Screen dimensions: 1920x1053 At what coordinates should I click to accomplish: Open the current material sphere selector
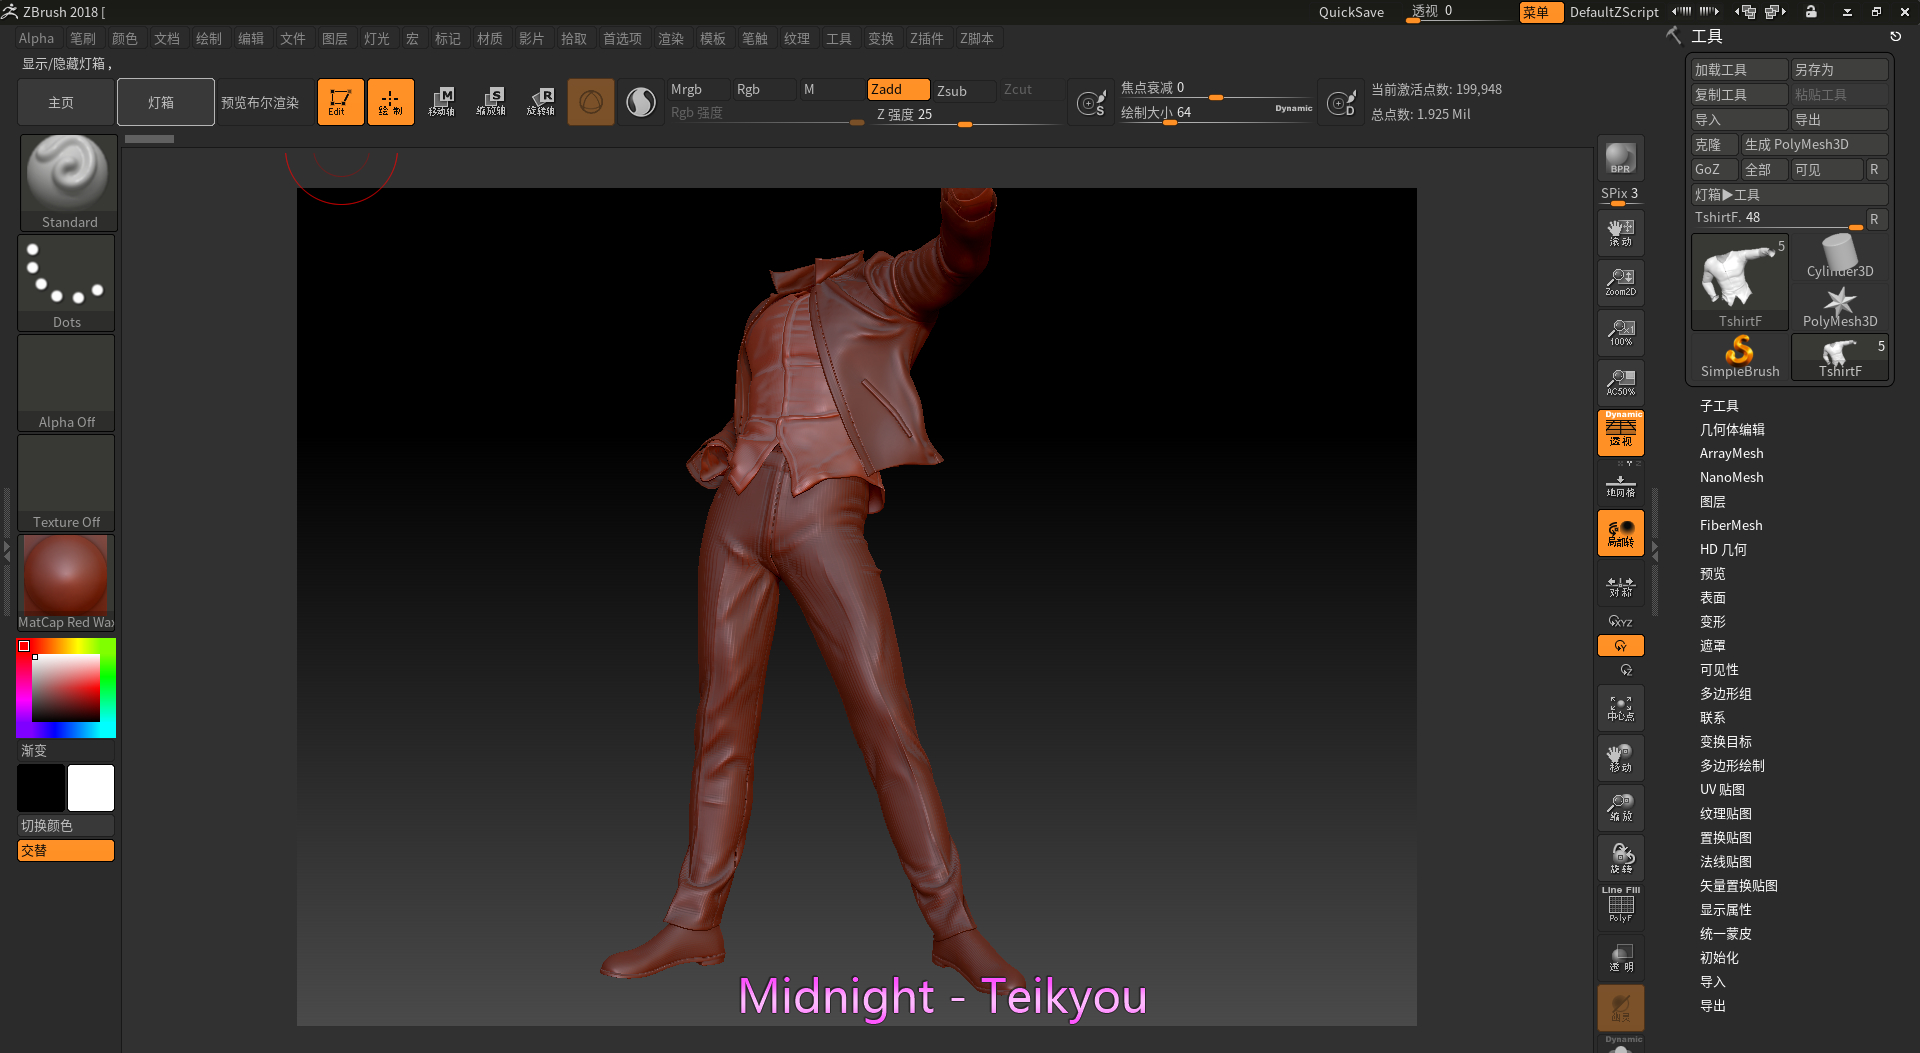[x=640, y=101]
